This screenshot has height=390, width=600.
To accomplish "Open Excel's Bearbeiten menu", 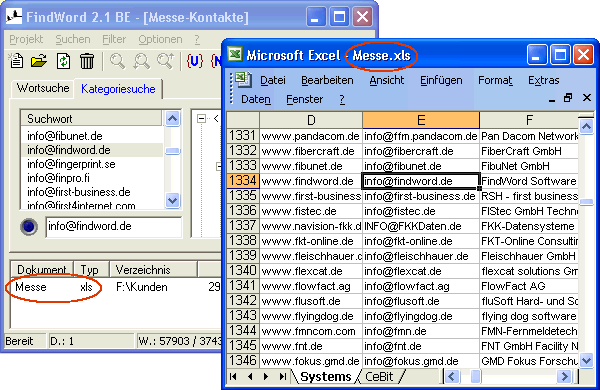I will (327, 80).
